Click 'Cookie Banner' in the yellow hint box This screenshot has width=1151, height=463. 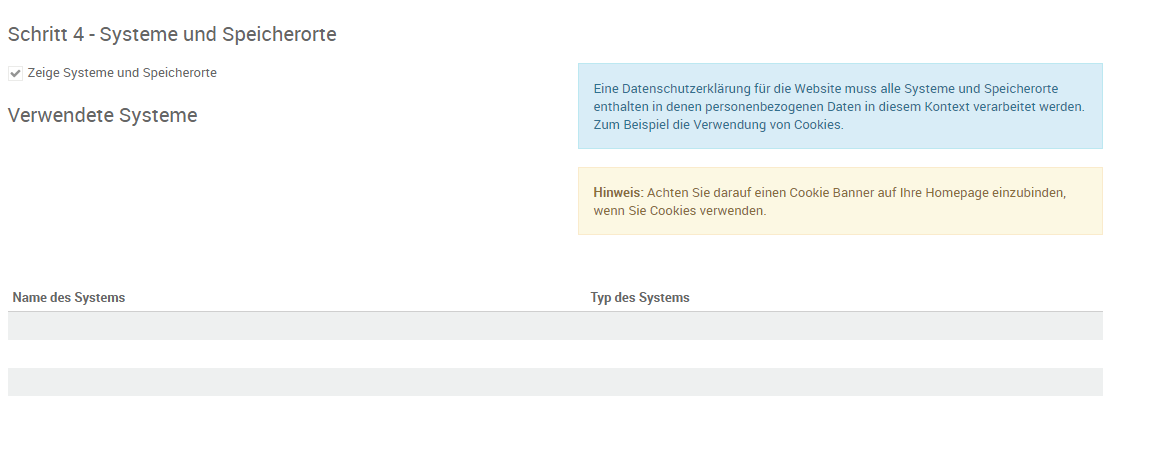(833, 192)
